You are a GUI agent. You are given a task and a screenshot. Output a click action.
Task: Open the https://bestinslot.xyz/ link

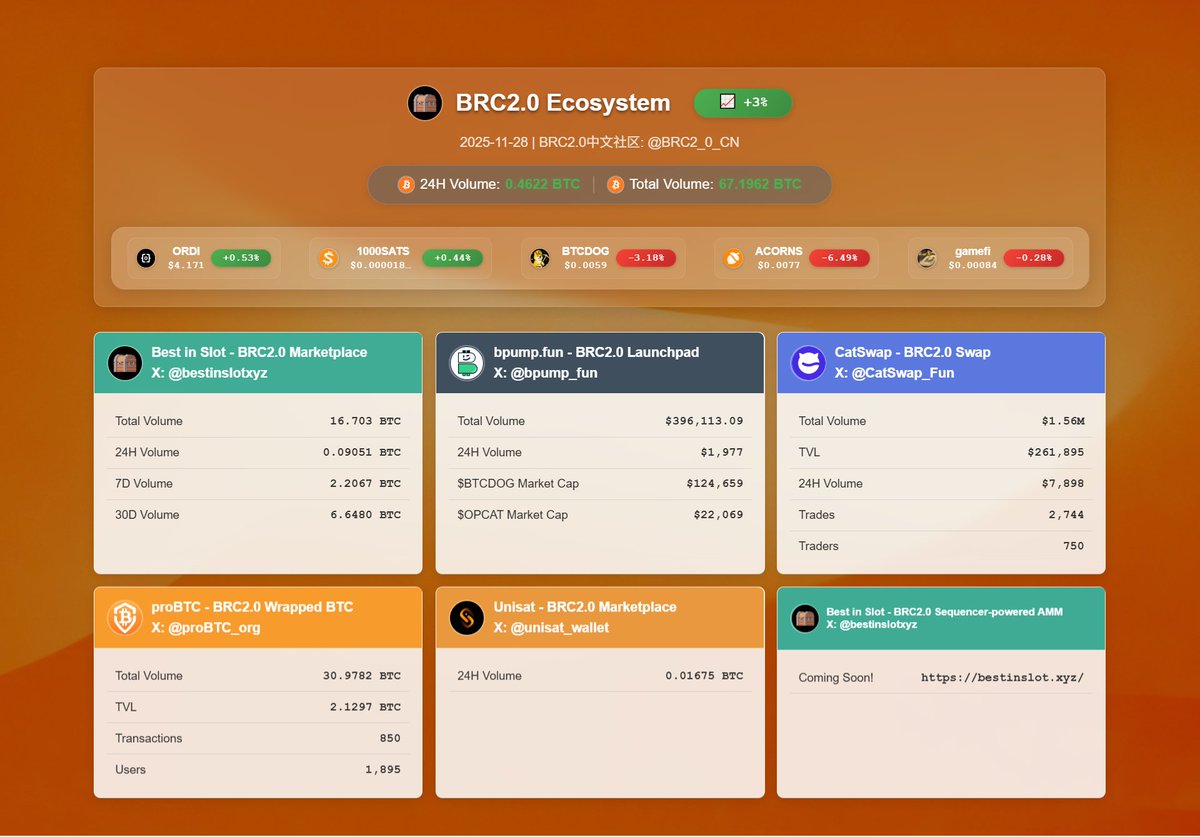click(x=1002, y=678)
